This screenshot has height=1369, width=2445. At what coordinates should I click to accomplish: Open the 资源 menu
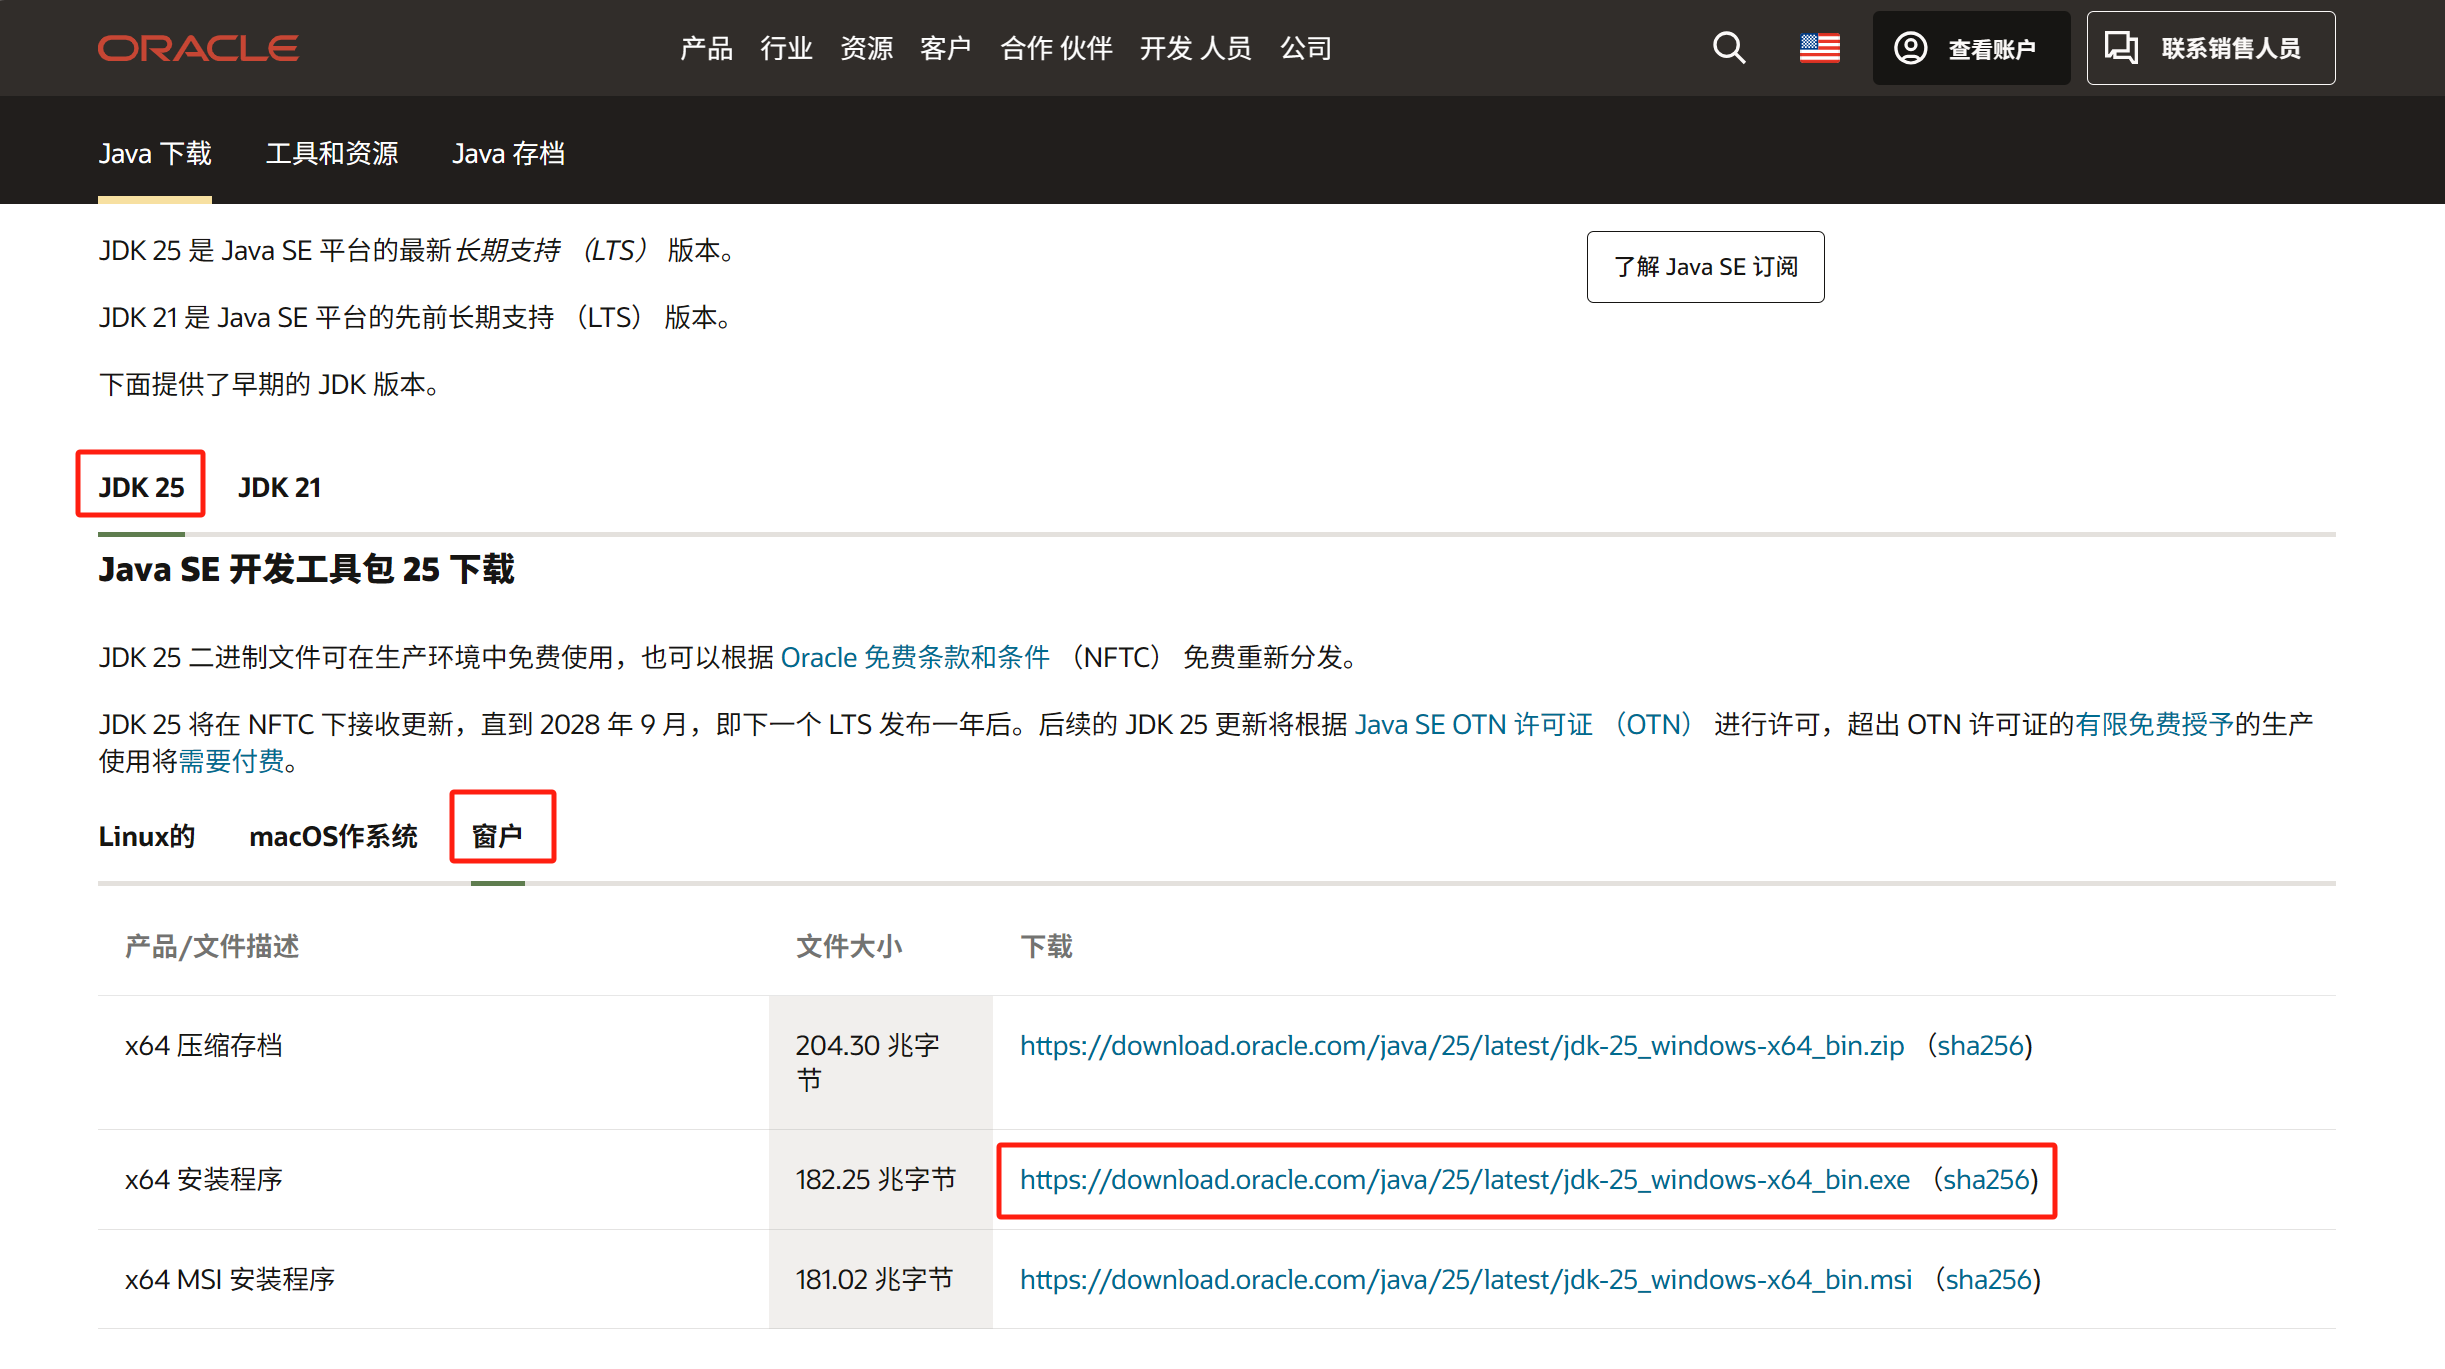[x=866, y=47]
